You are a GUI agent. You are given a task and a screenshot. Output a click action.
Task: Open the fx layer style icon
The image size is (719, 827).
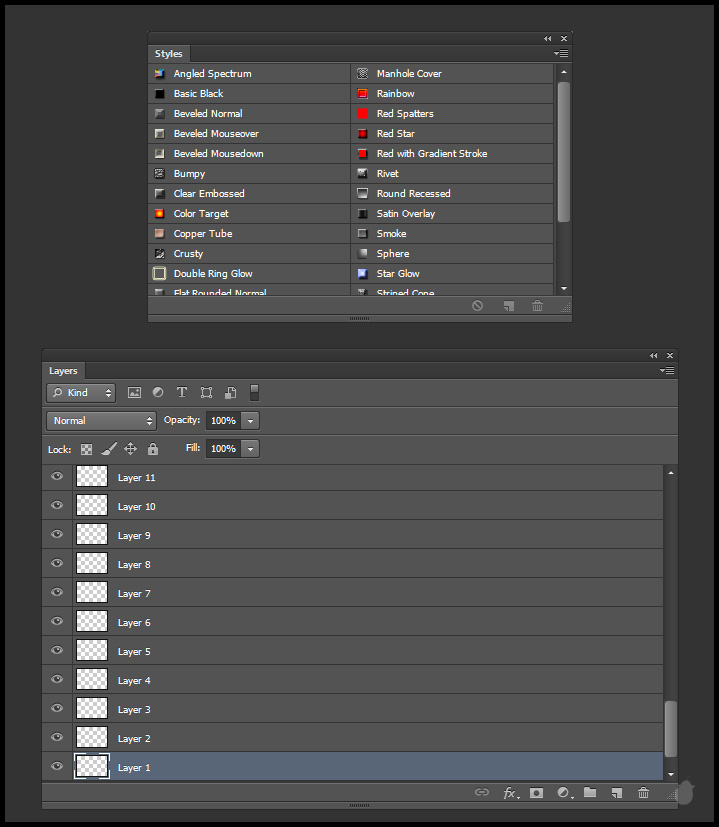pos(510,793)
